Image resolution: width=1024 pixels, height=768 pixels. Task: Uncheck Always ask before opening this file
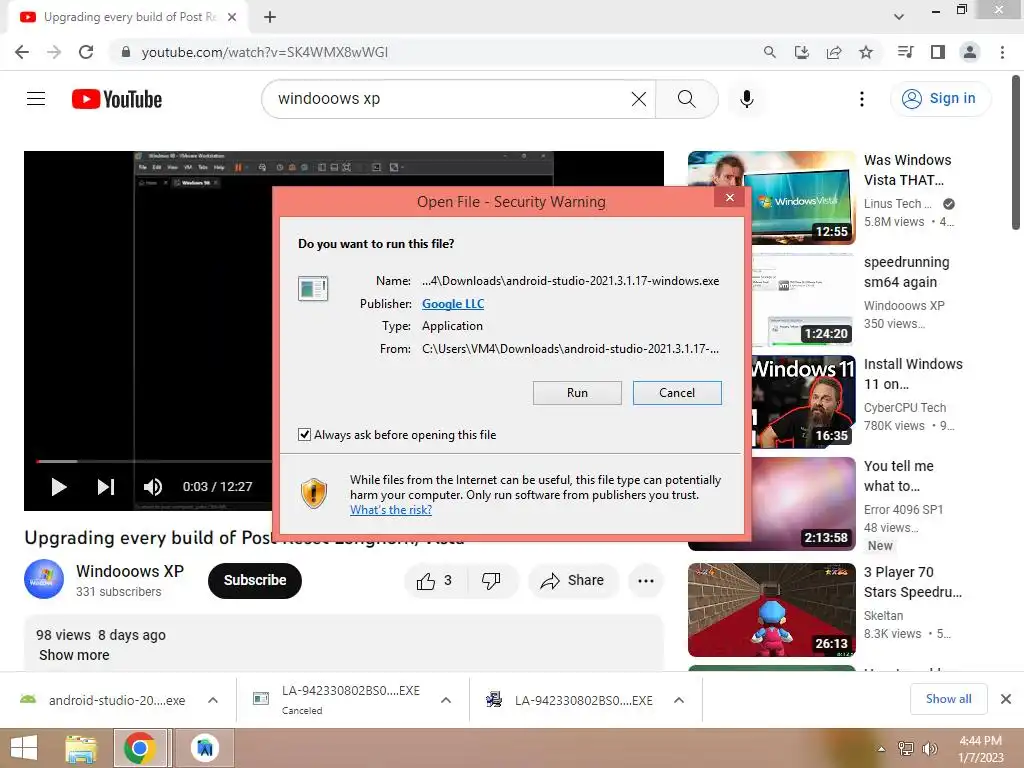pos(304,435)
